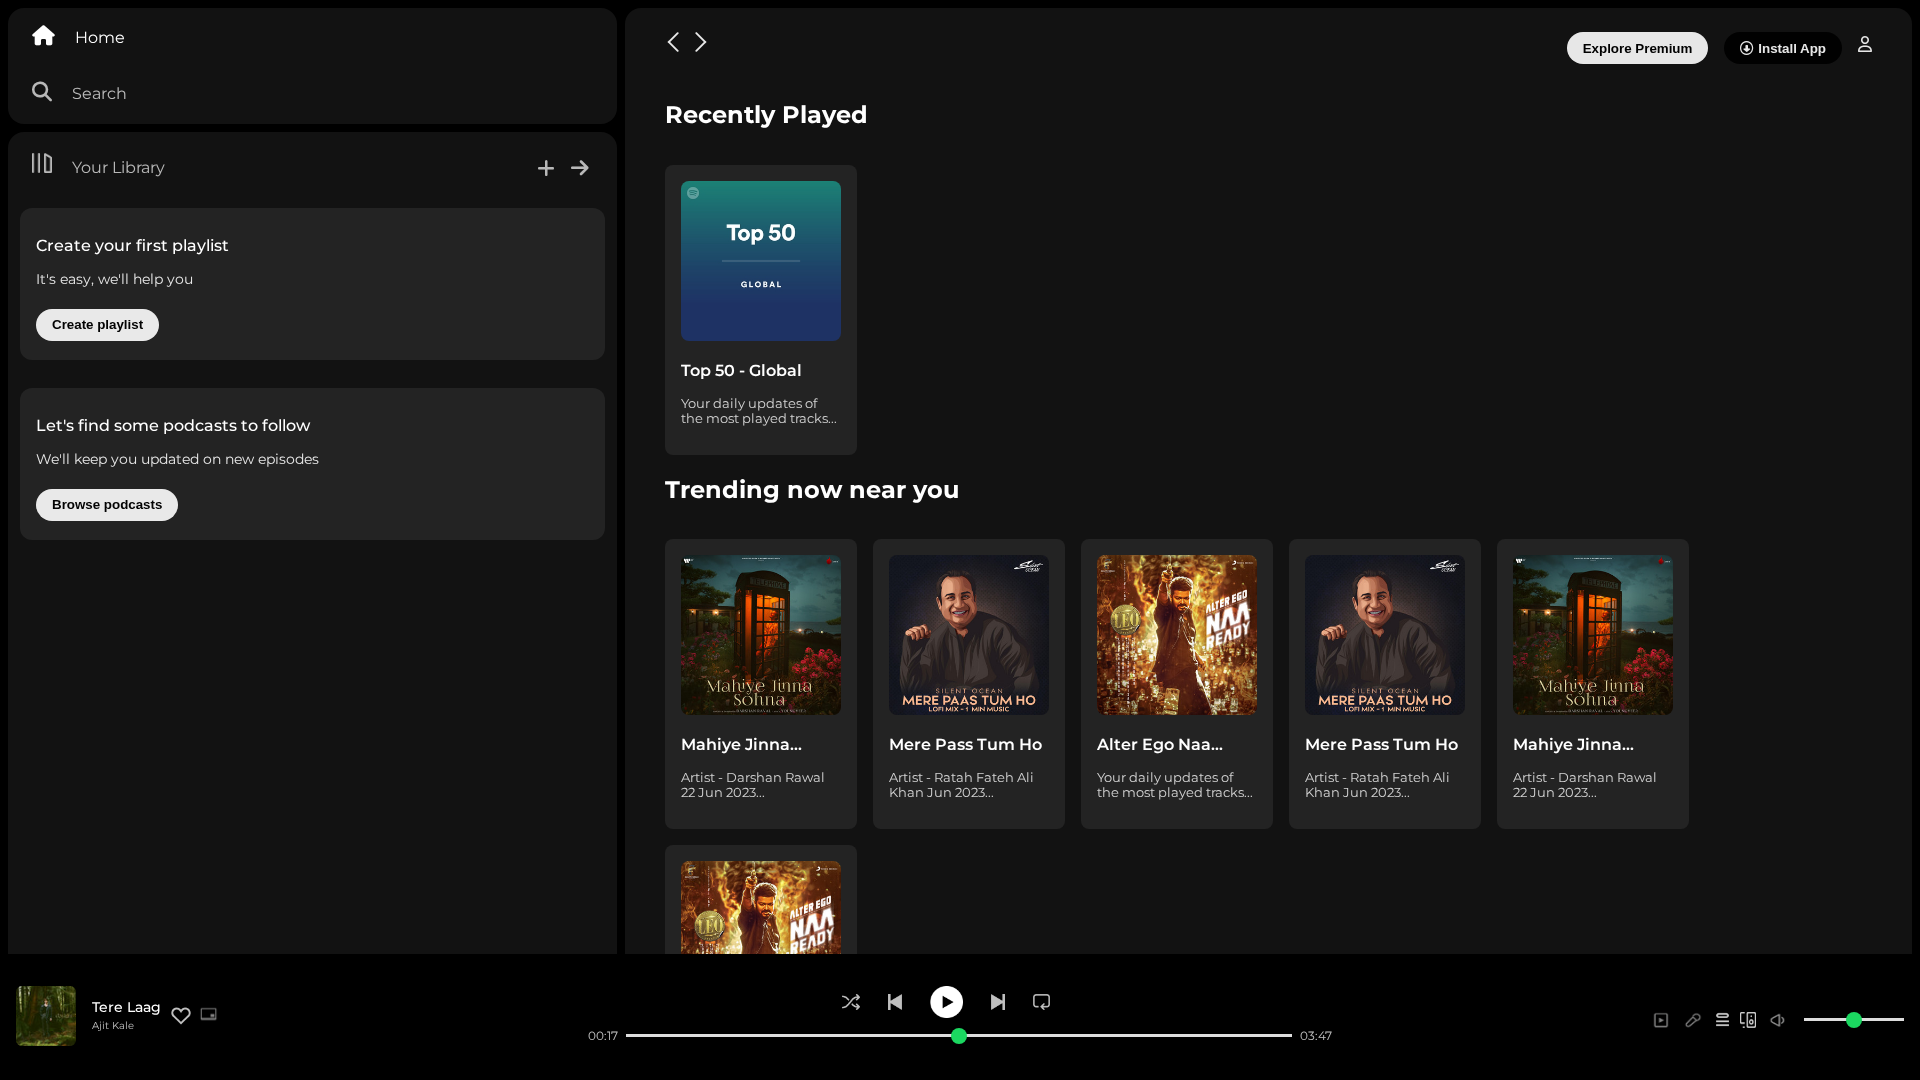1920x1080 pixels.
Task: Click Alter Ego Naa... title
Action: (1160, 745)
